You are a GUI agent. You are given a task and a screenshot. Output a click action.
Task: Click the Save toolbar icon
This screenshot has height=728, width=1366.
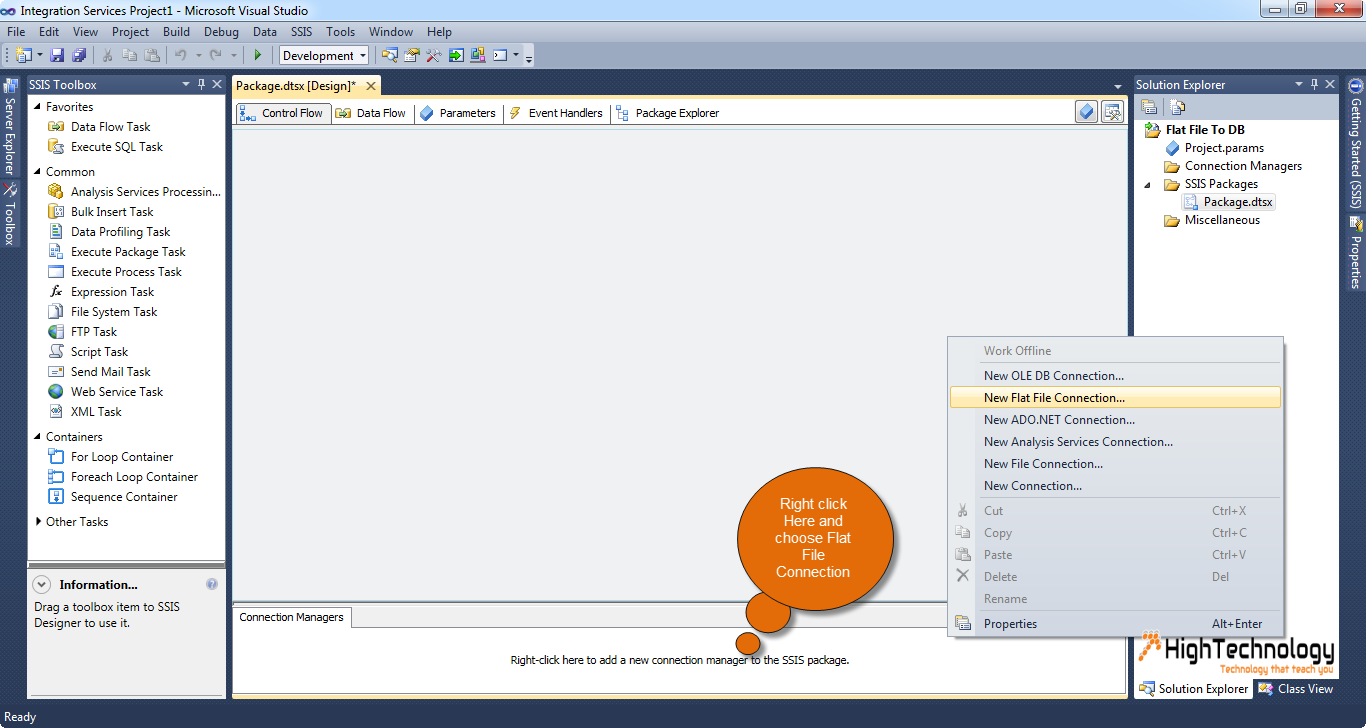57,55
